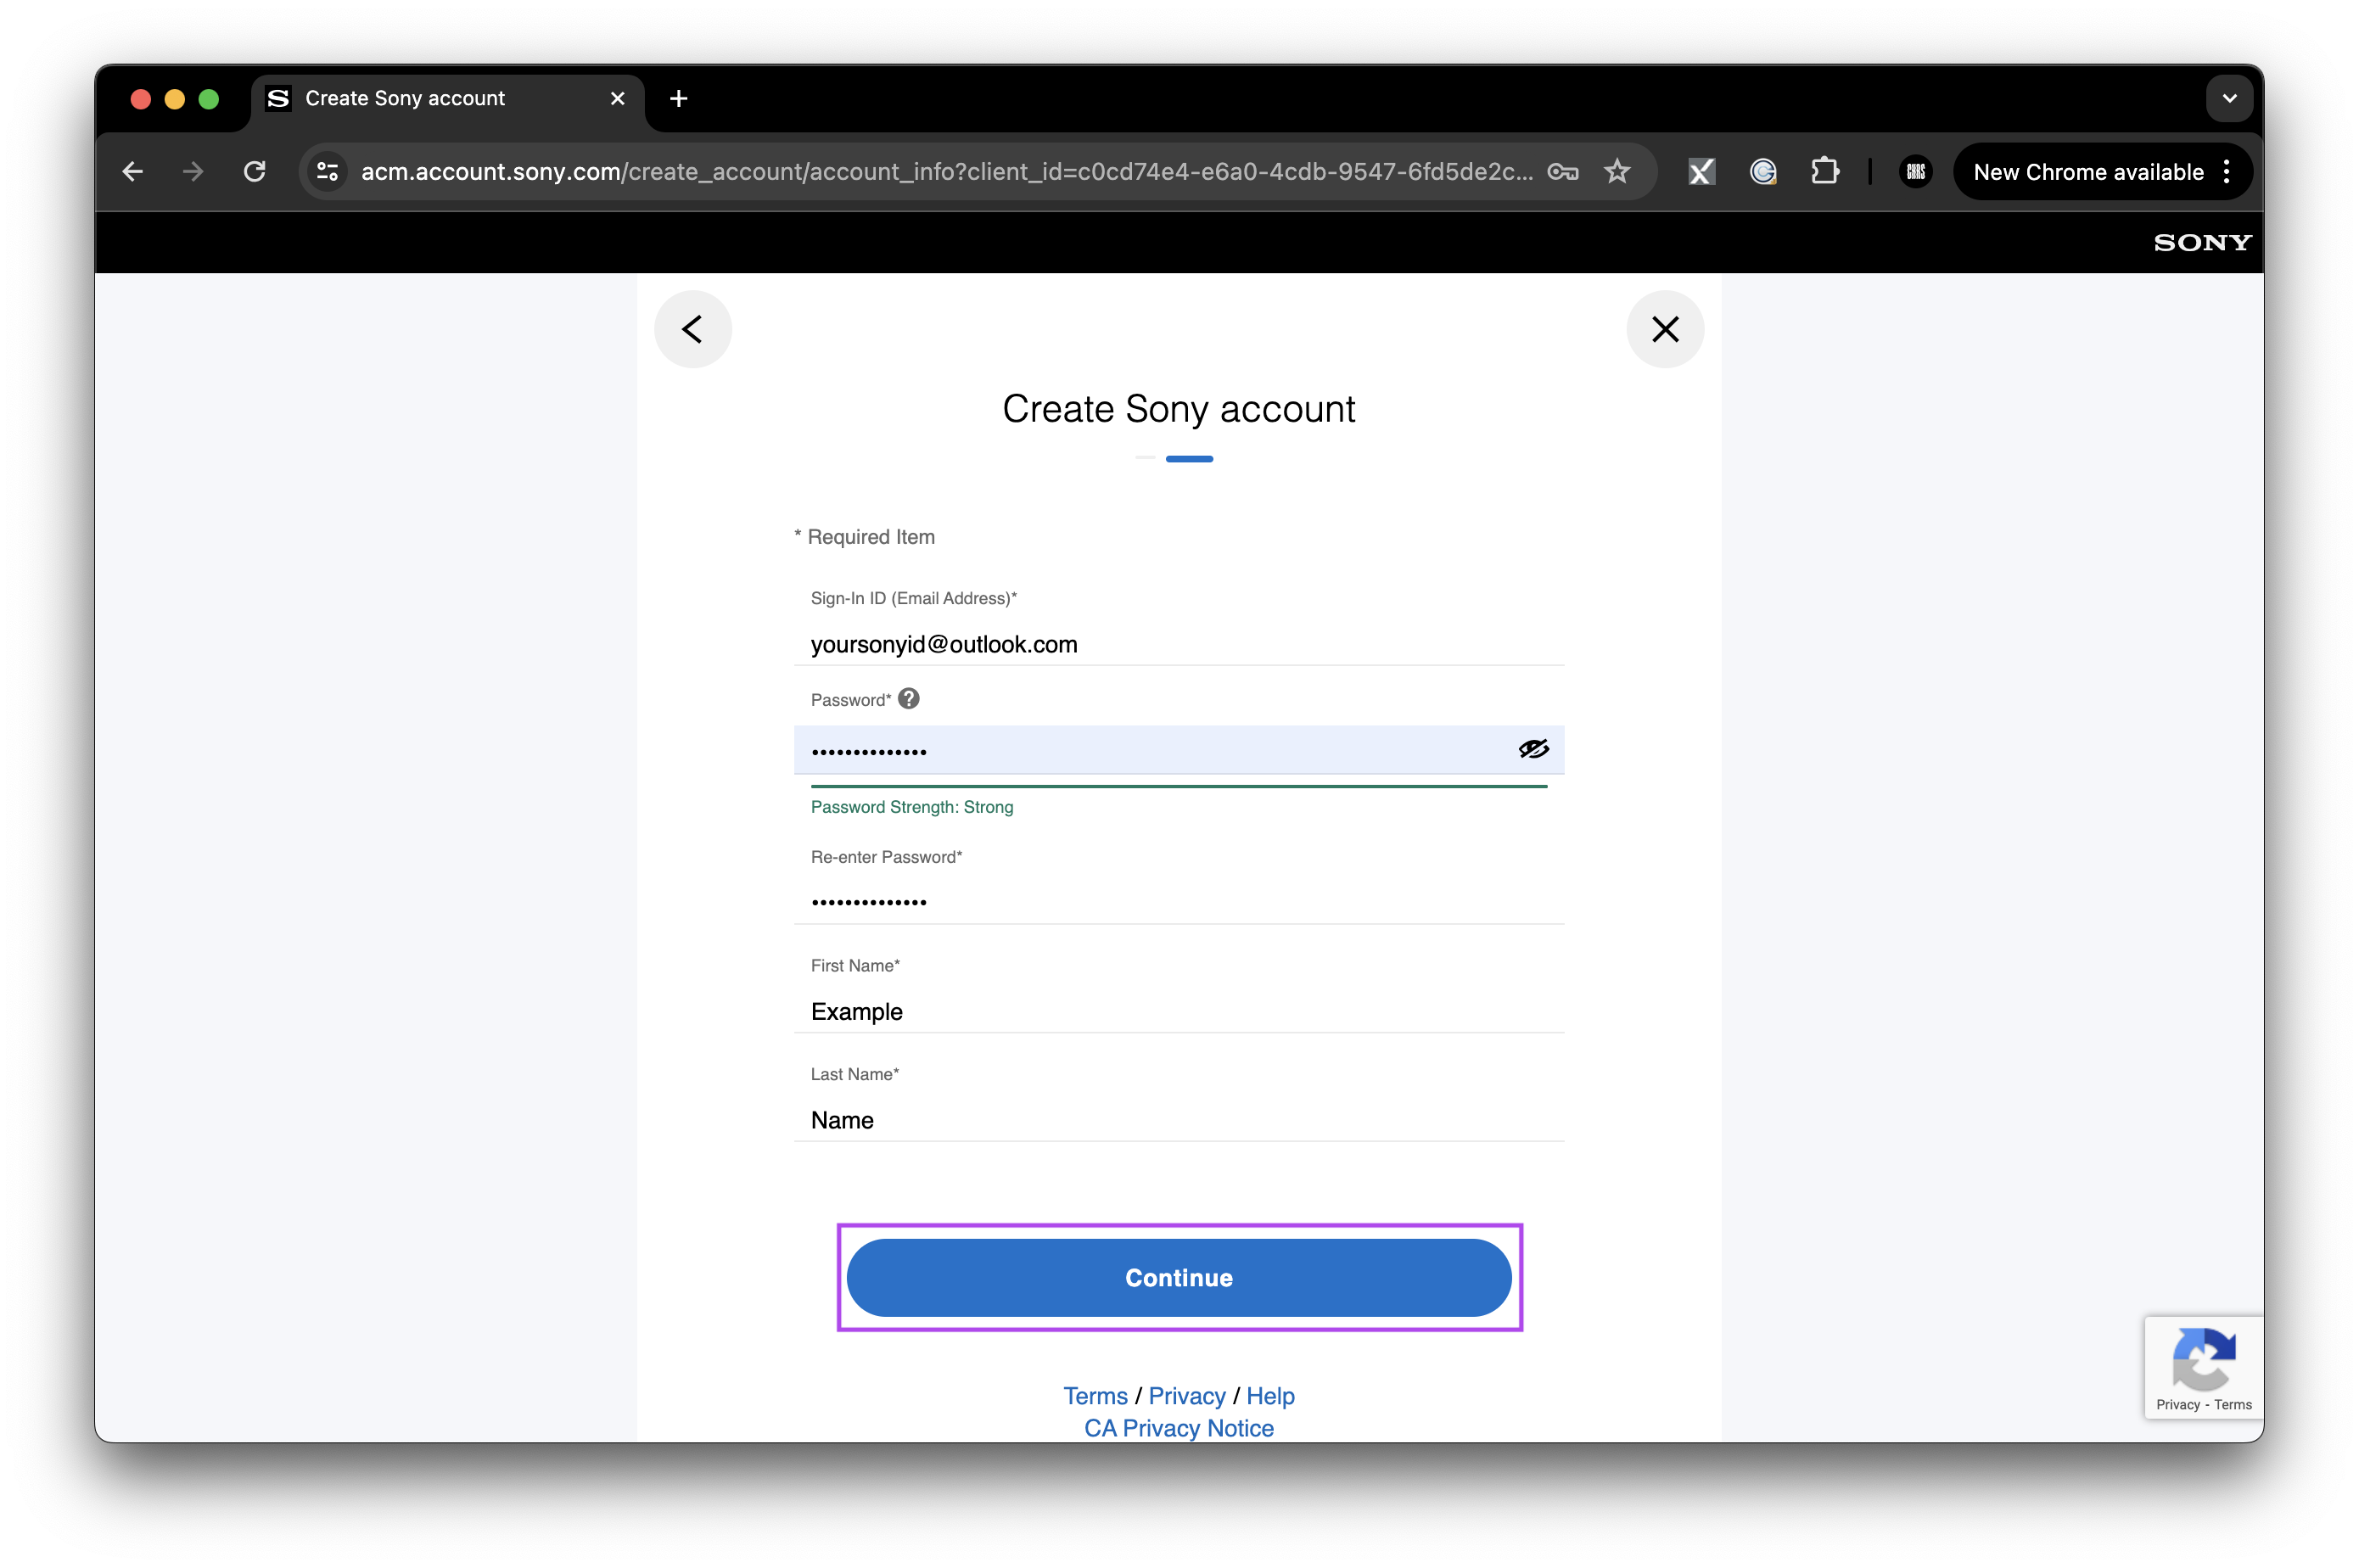Reload the page
2359x1568 pixels.
pyautogui.click(x=255, y=171)
